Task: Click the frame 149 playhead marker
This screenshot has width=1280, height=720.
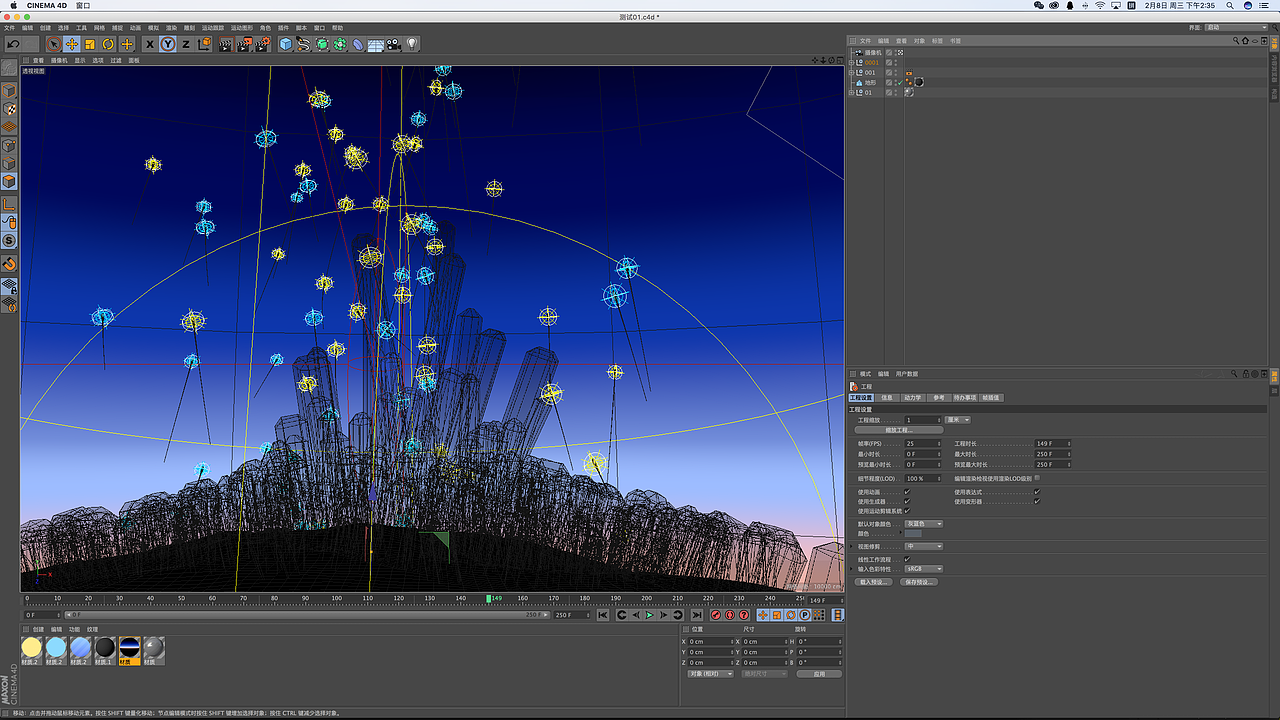Action: [490, 598]
